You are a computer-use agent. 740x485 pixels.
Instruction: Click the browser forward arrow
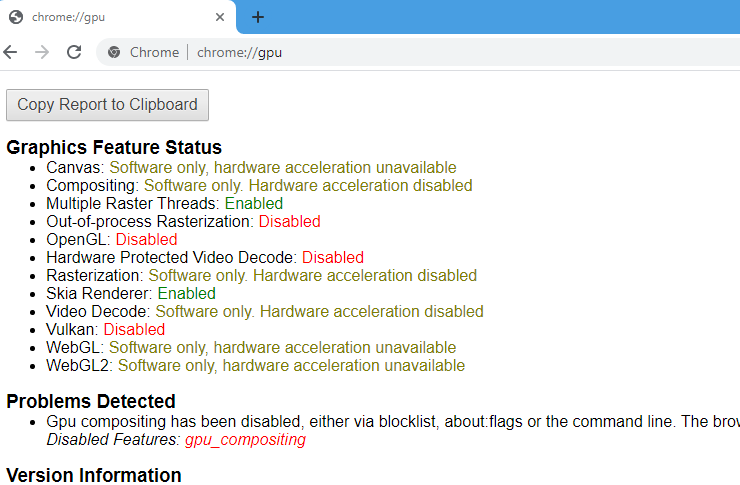tap(42, 52)
